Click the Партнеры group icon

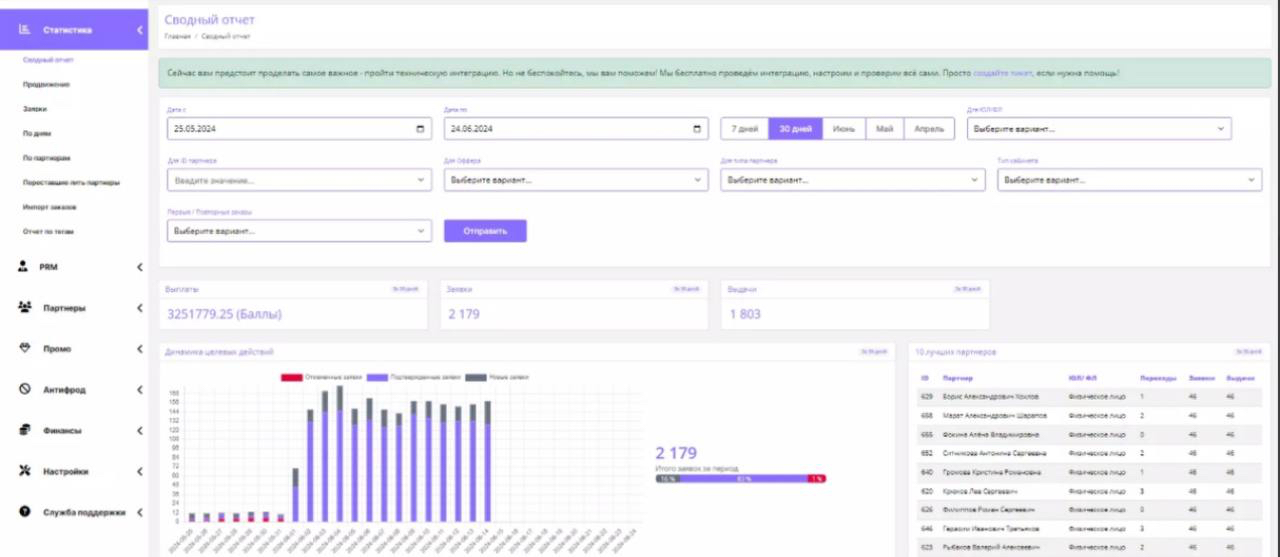coord(25,307)
